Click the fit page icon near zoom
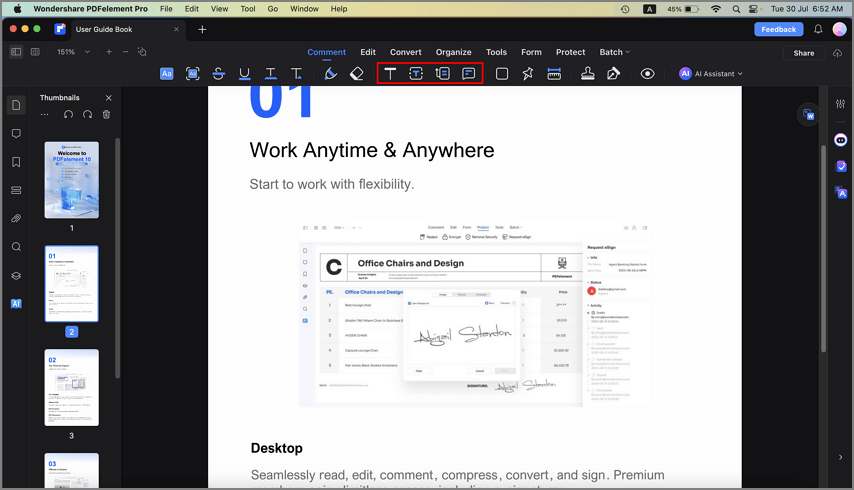The width and height of the screenshot is (854, 490). coord(142,52)
